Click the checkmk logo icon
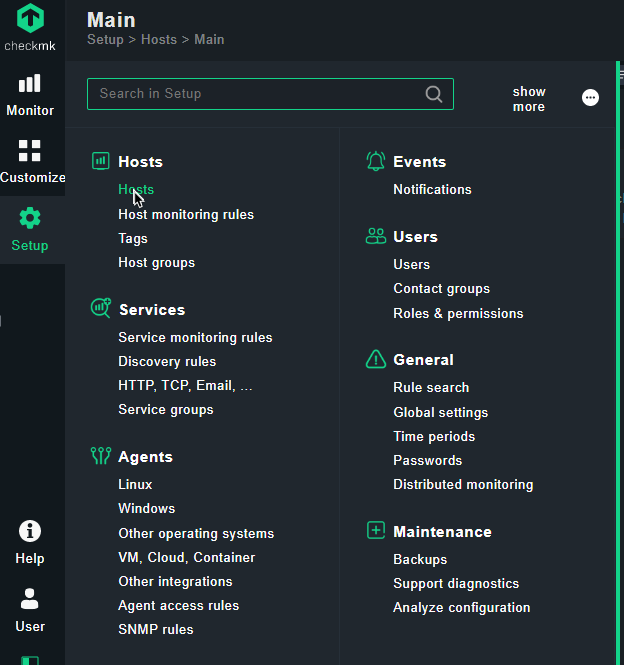 [30, 18]
